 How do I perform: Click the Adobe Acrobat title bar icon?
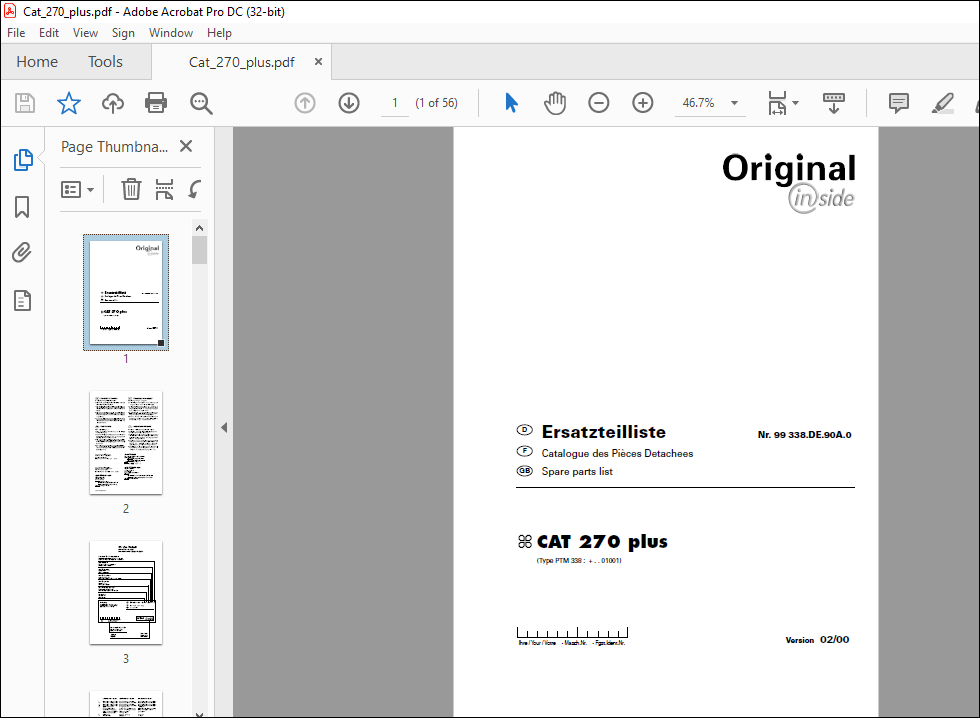(10, 11)
